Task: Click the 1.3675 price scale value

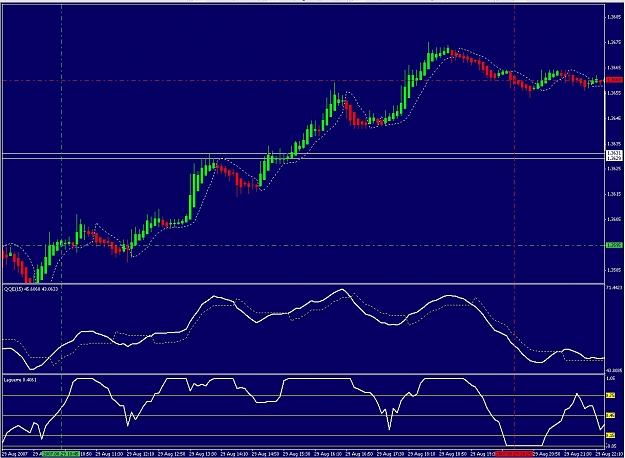Action: 614,42
